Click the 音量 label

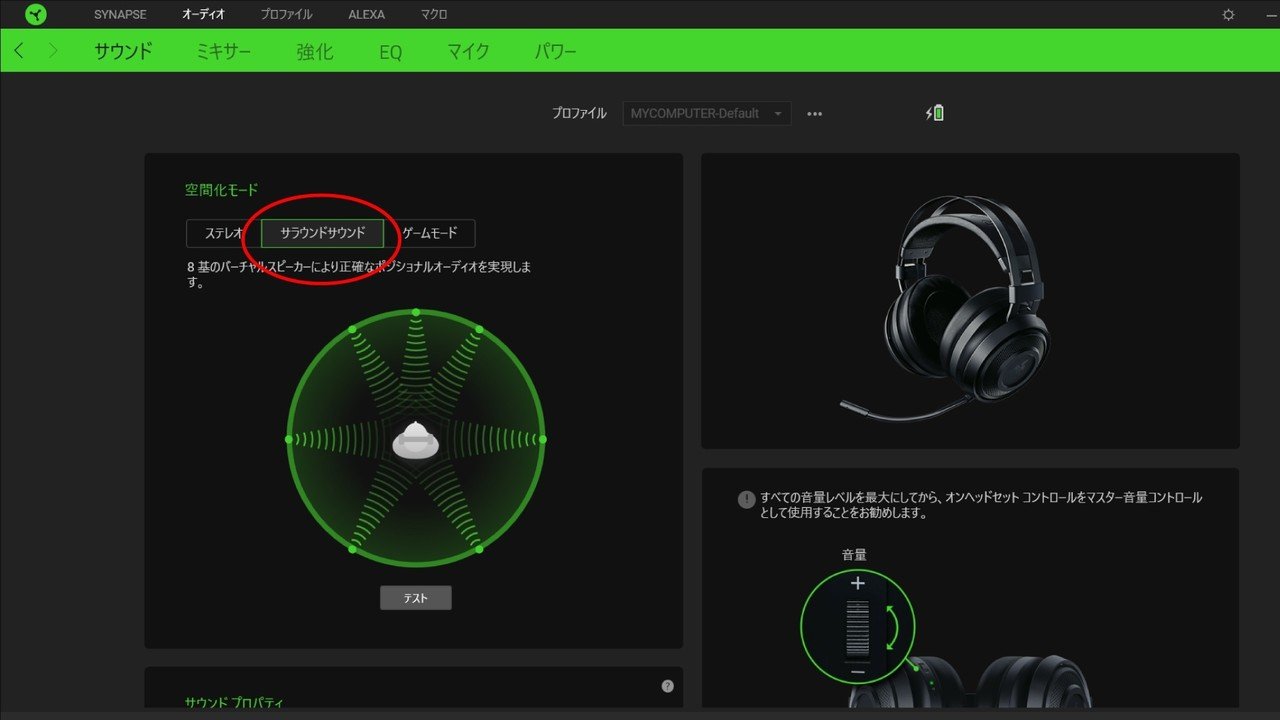[854, 554]
